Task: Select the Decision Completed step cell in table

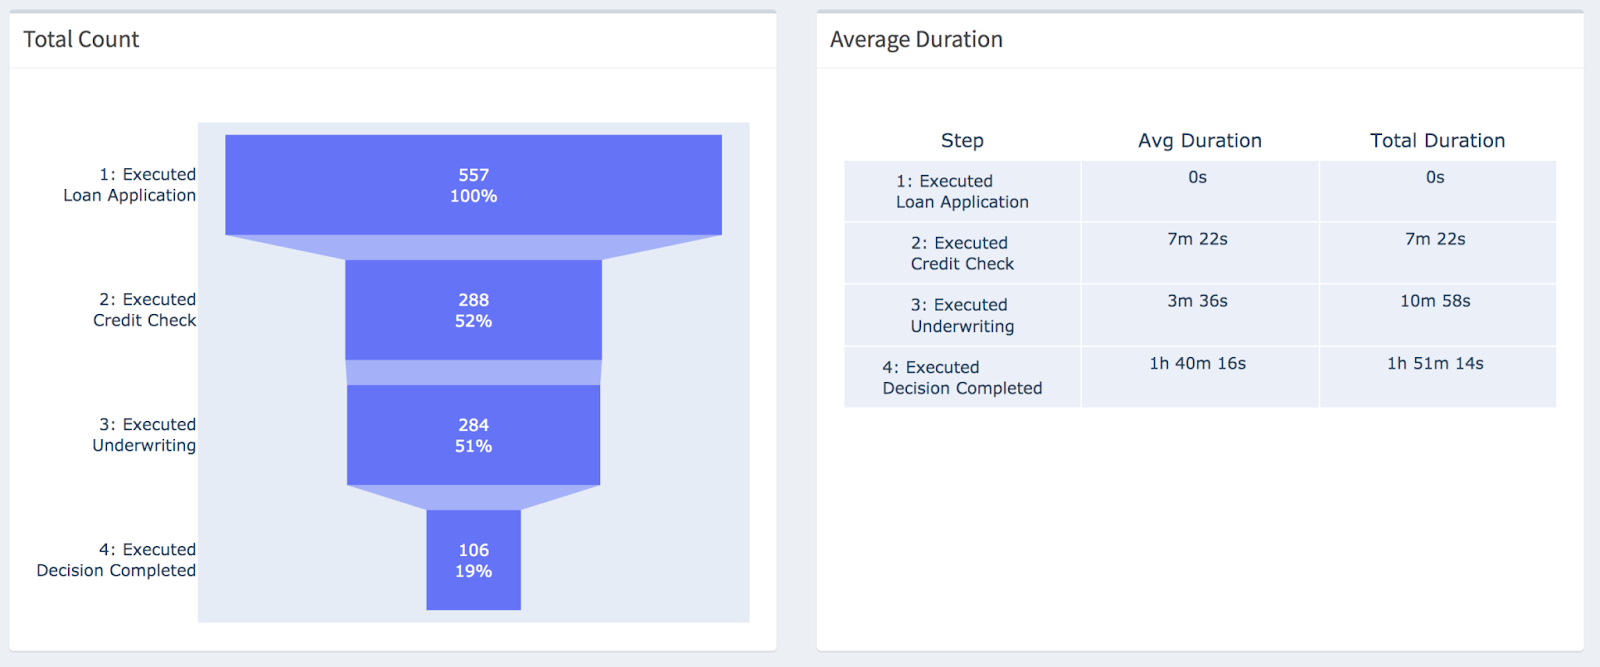Action: coord(962,378)
